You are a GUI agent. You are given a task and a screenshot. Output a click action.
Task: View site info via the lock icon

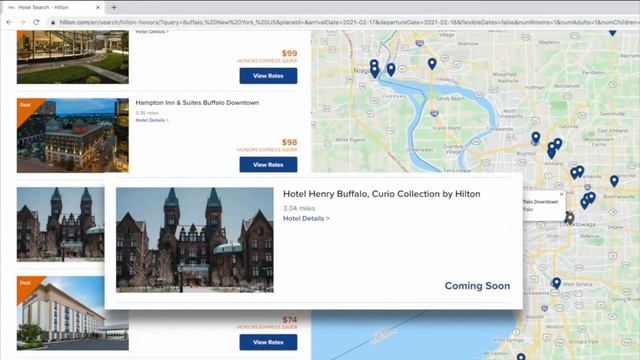pyautogui.click(x=53, y=22)
